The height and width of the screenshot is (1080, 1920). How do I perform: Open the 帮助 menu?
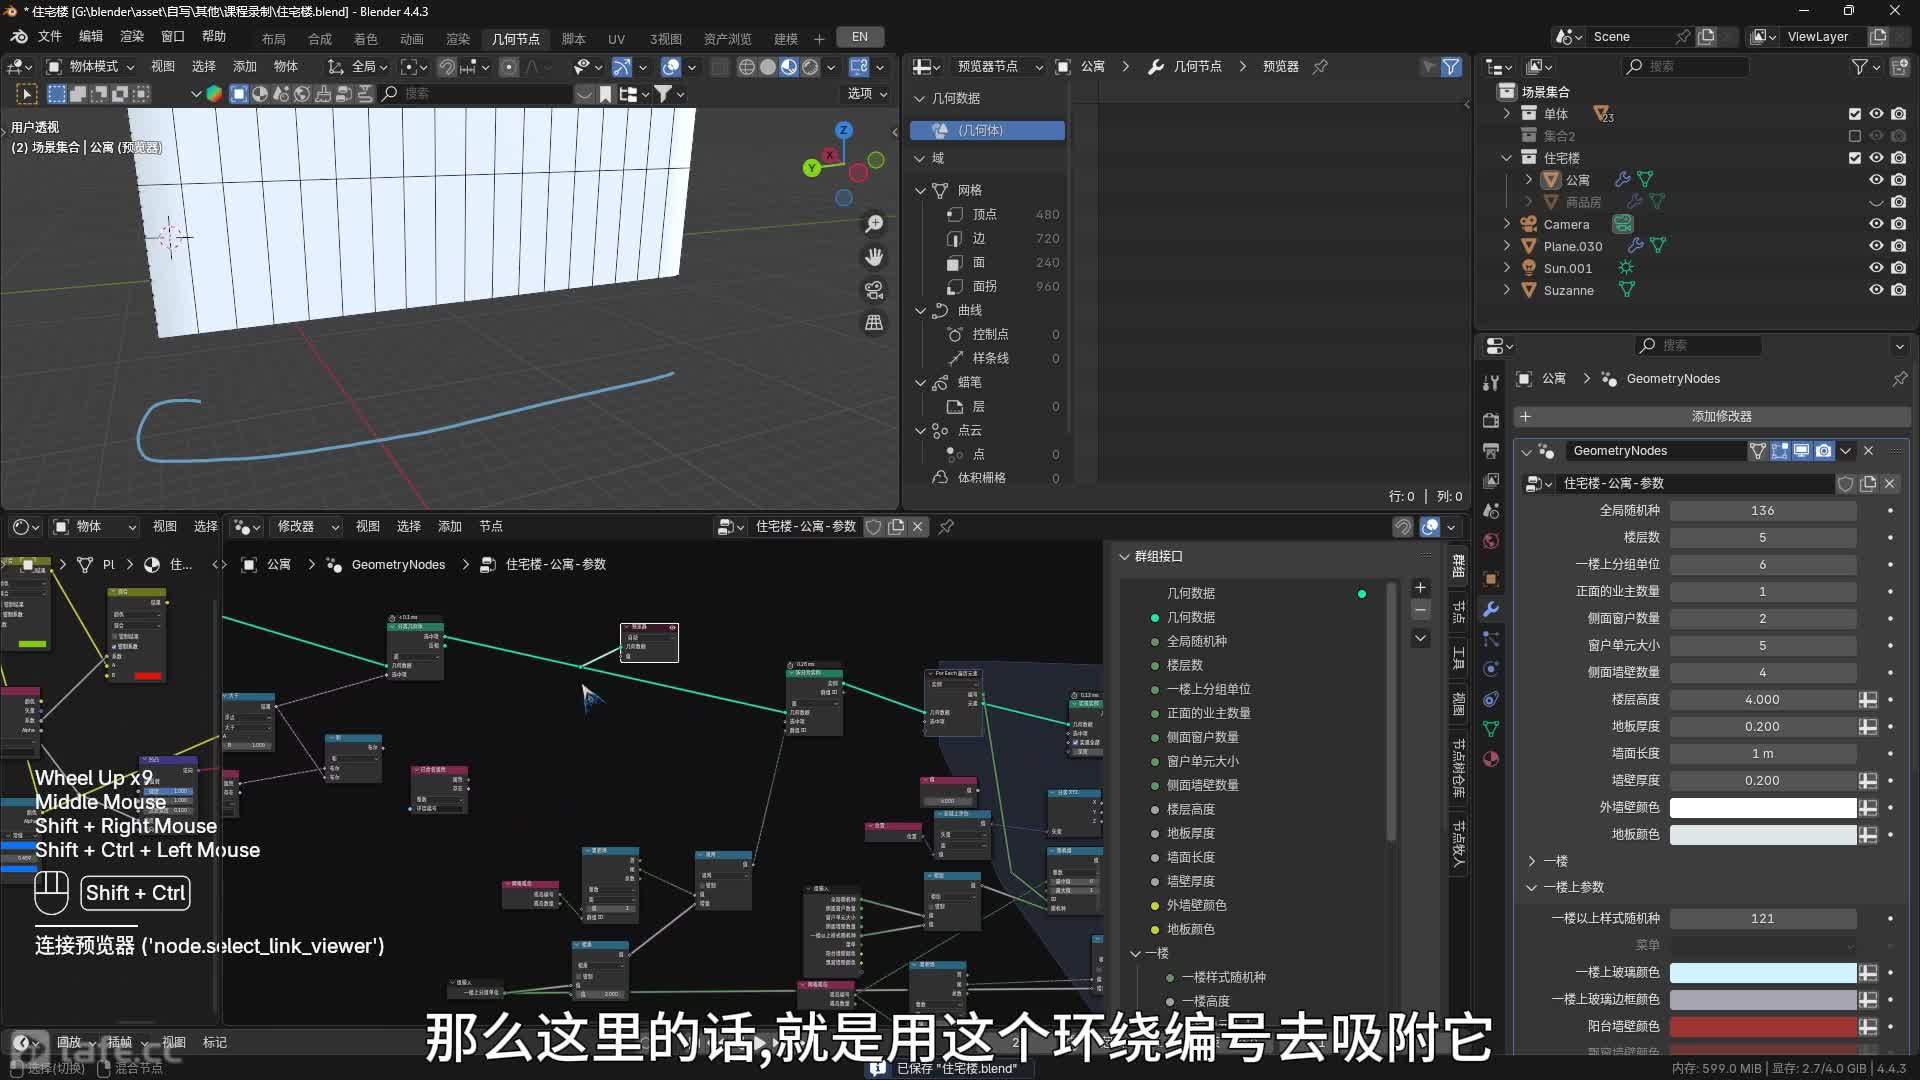tap(214, 37)
